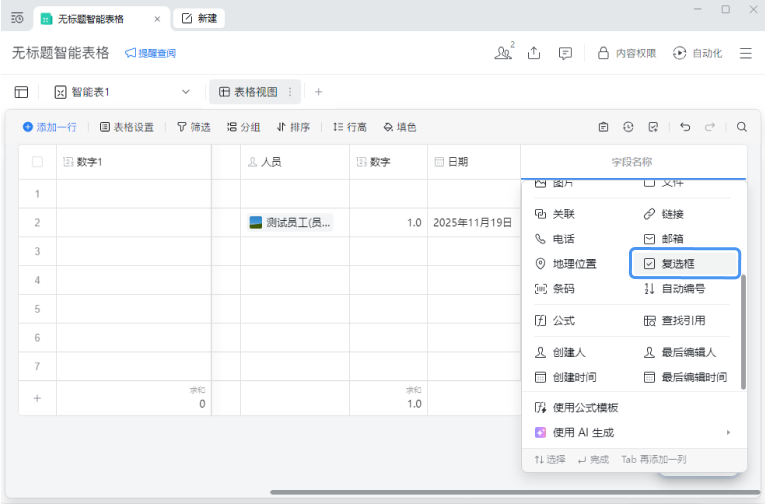Open the 行高 row height option
This screenshot has height=504, width=765.
coord(350,127)
